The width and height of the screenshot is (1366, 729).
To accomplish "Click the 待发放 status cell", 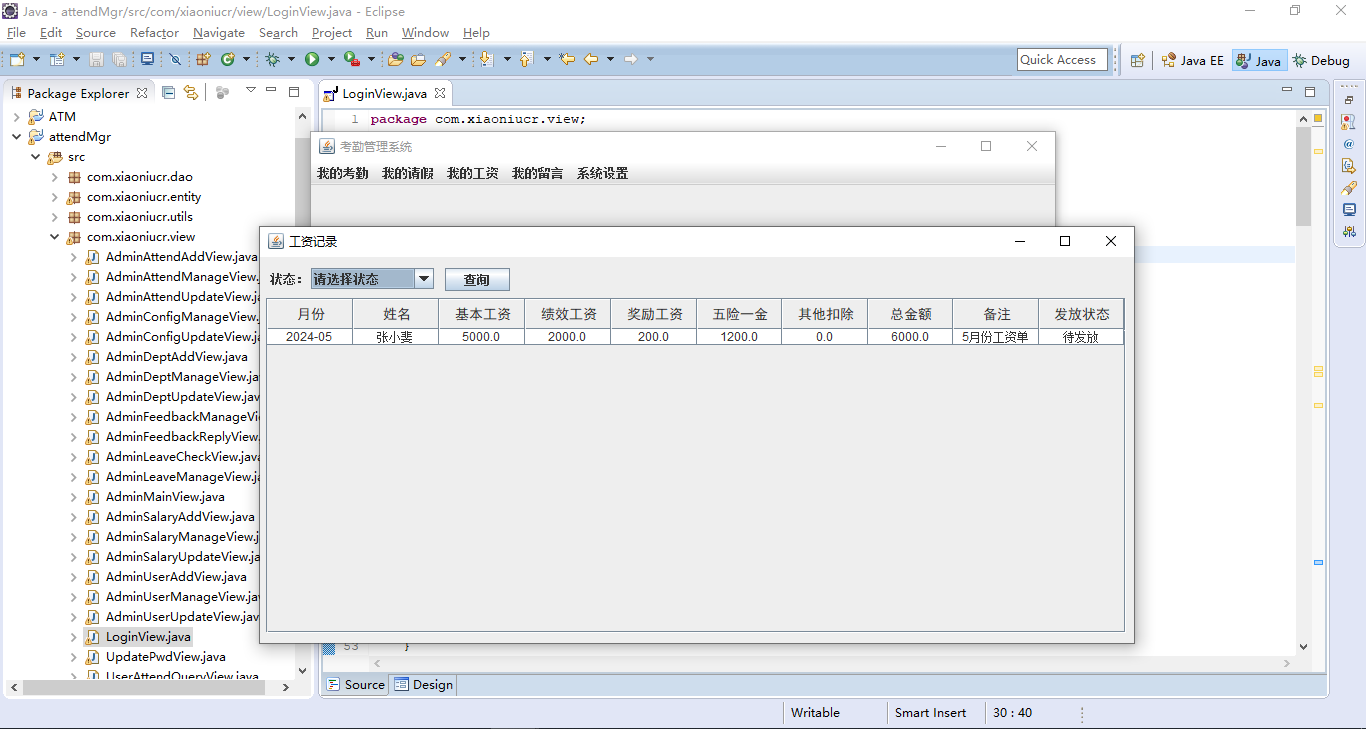I will tap(1081, 337).
